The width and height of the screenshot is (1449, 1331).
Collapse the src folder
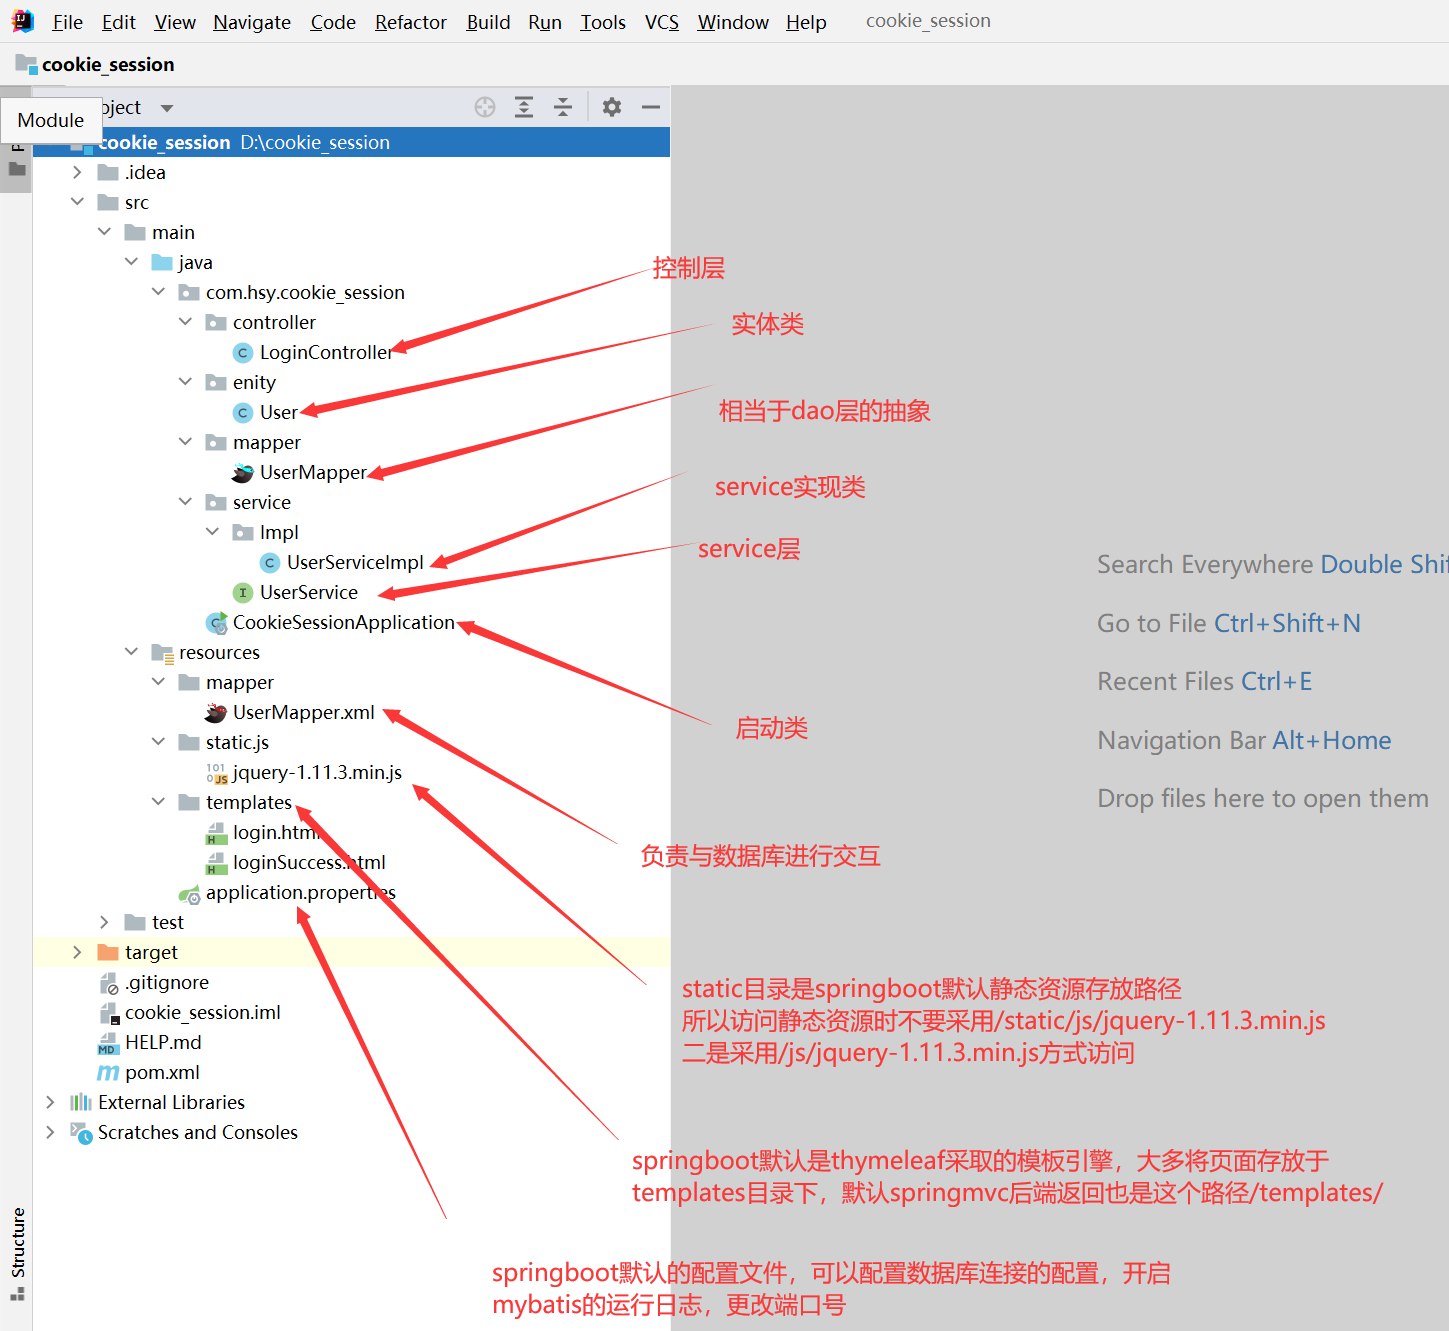pos(77,202)
